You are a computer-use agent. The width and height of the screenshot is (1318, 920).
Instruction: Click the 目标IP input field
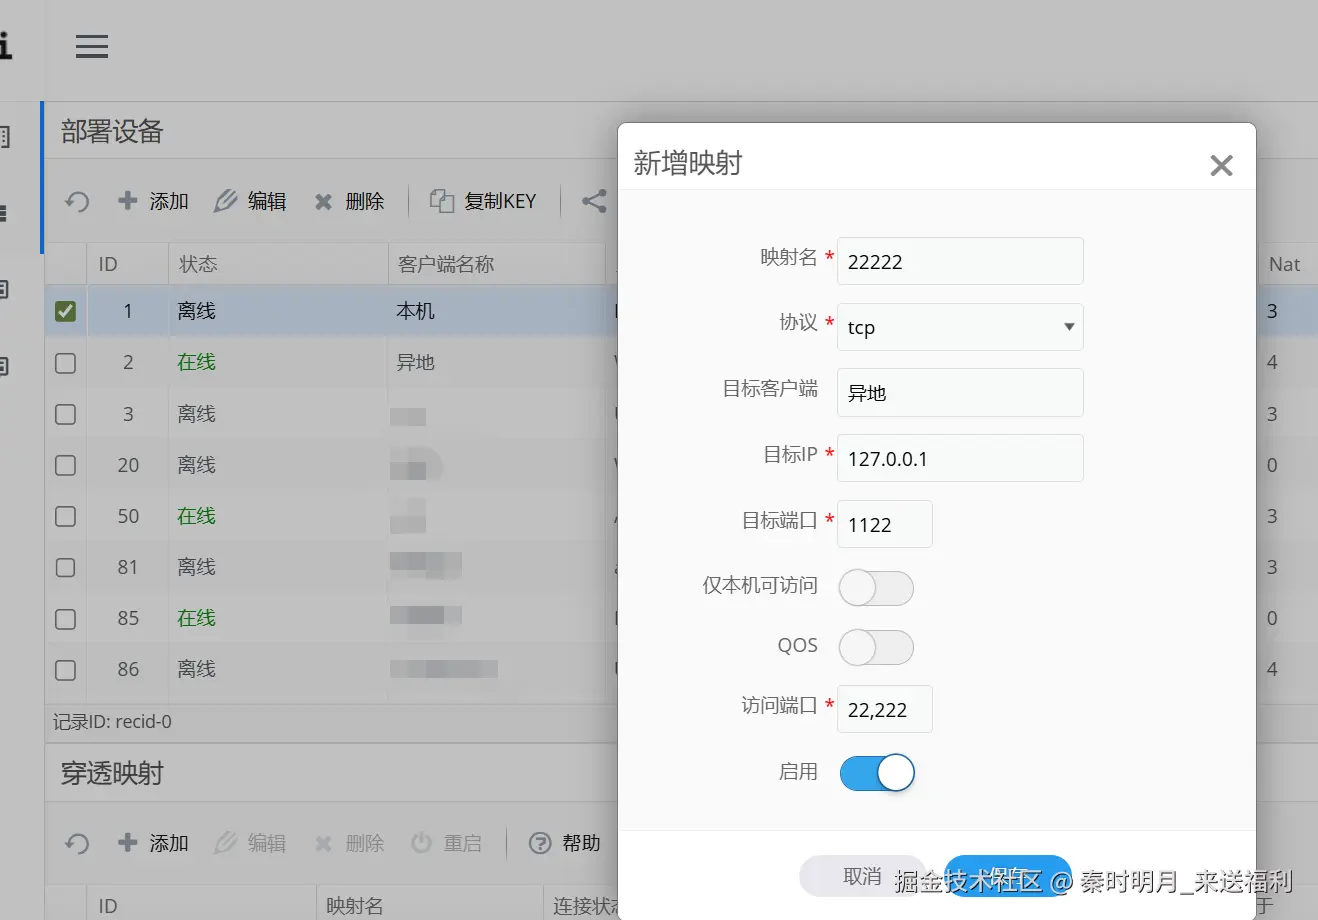pyautogui.click(x=960, y=458)
